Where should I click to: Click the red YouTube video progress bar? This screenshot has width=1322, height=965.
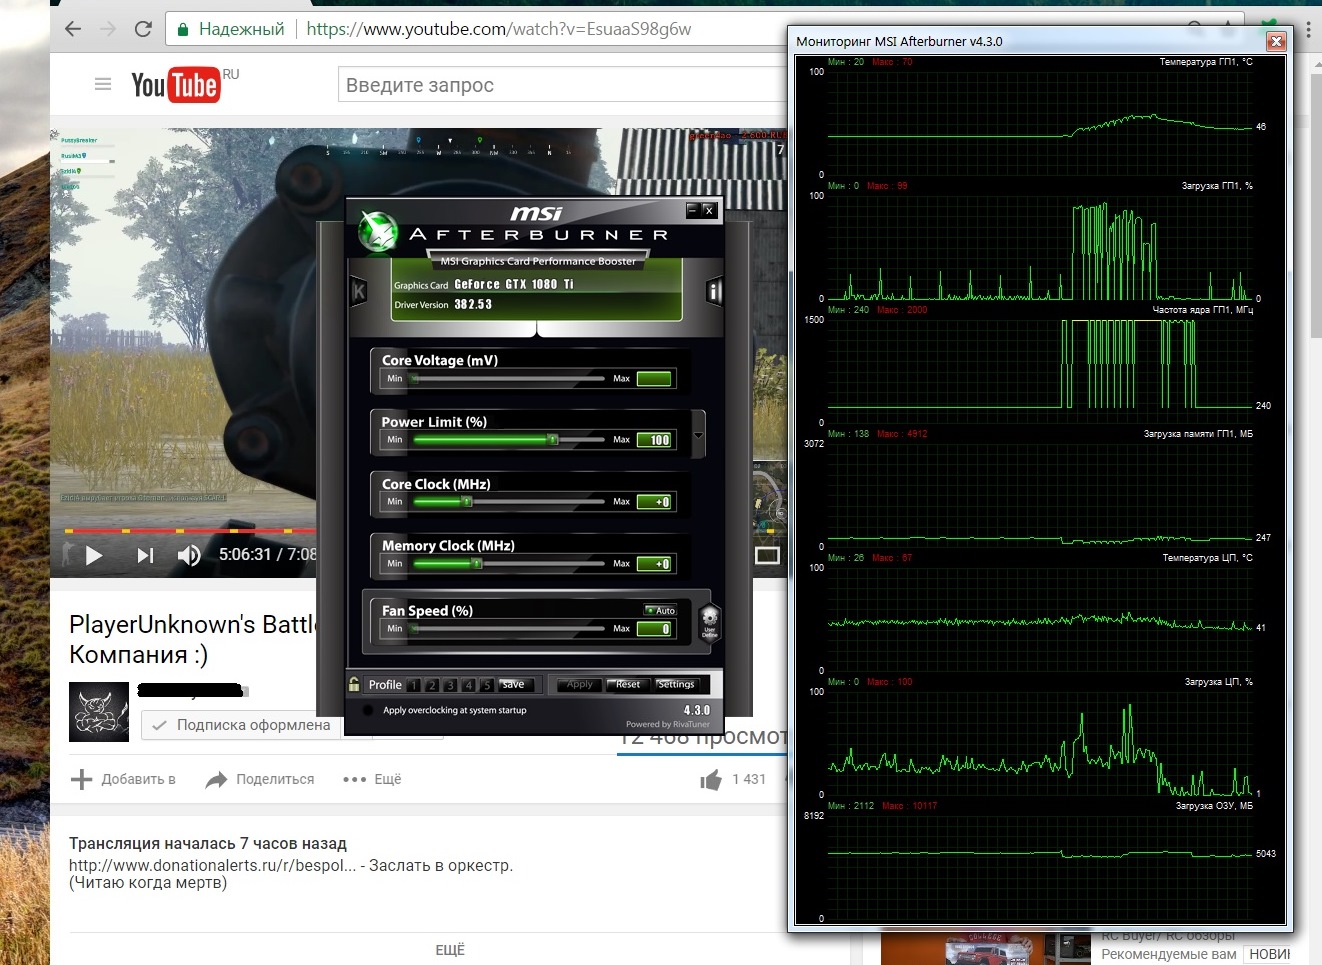[x=190, y=531]
